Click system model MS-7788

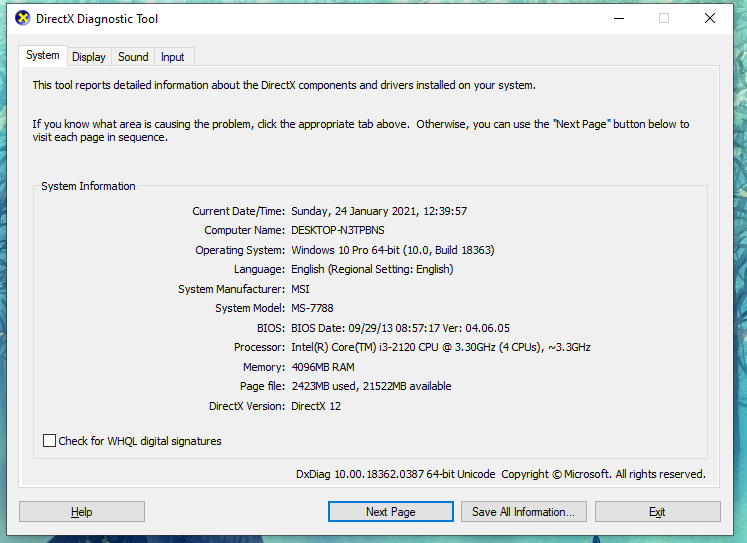(312, 308)
